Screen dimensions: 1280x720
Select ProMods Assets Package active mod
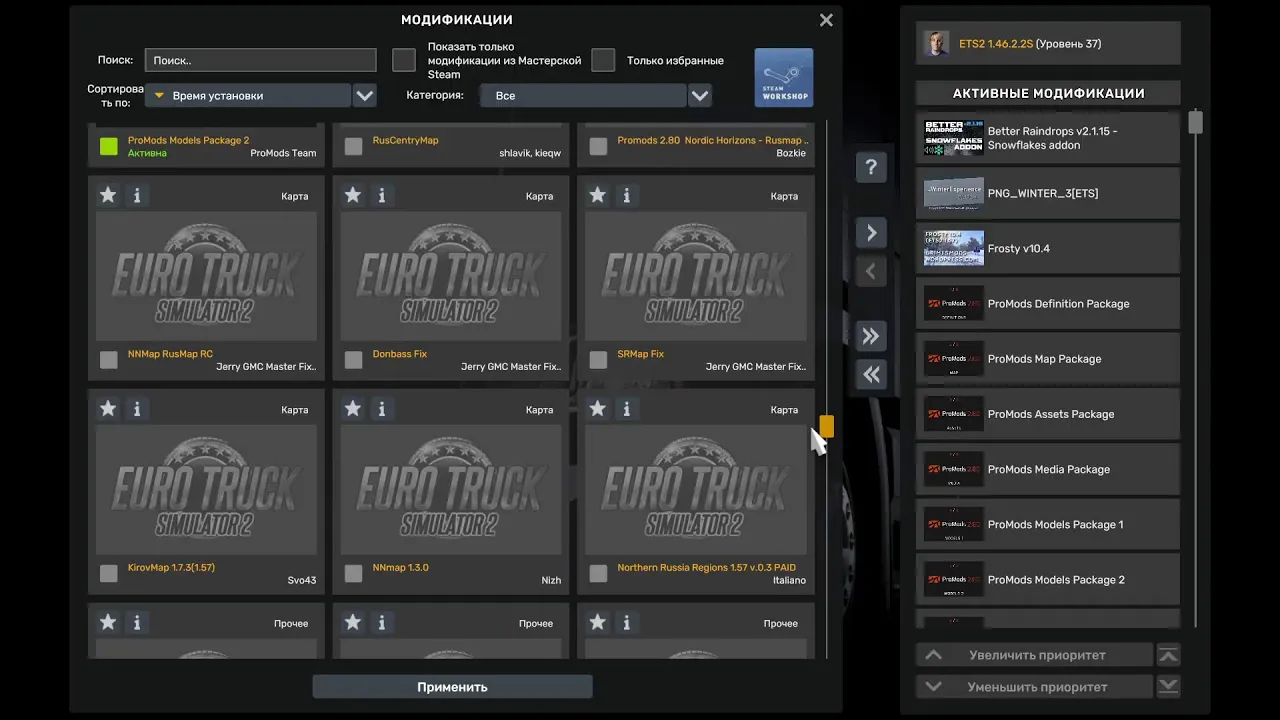coord(1048,414)
